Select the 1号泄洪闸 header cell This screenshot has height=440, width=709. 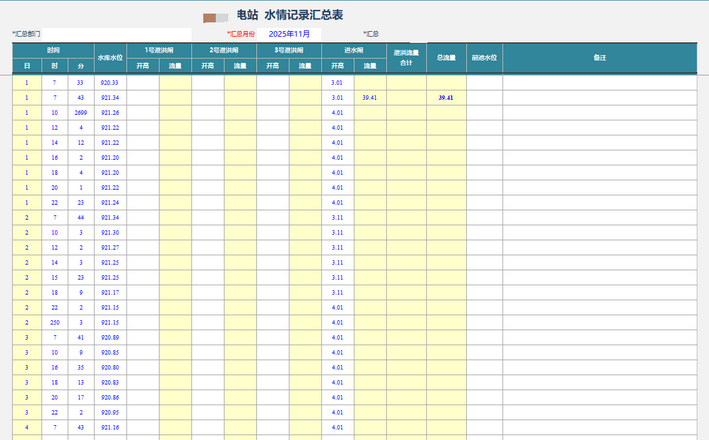159,50
